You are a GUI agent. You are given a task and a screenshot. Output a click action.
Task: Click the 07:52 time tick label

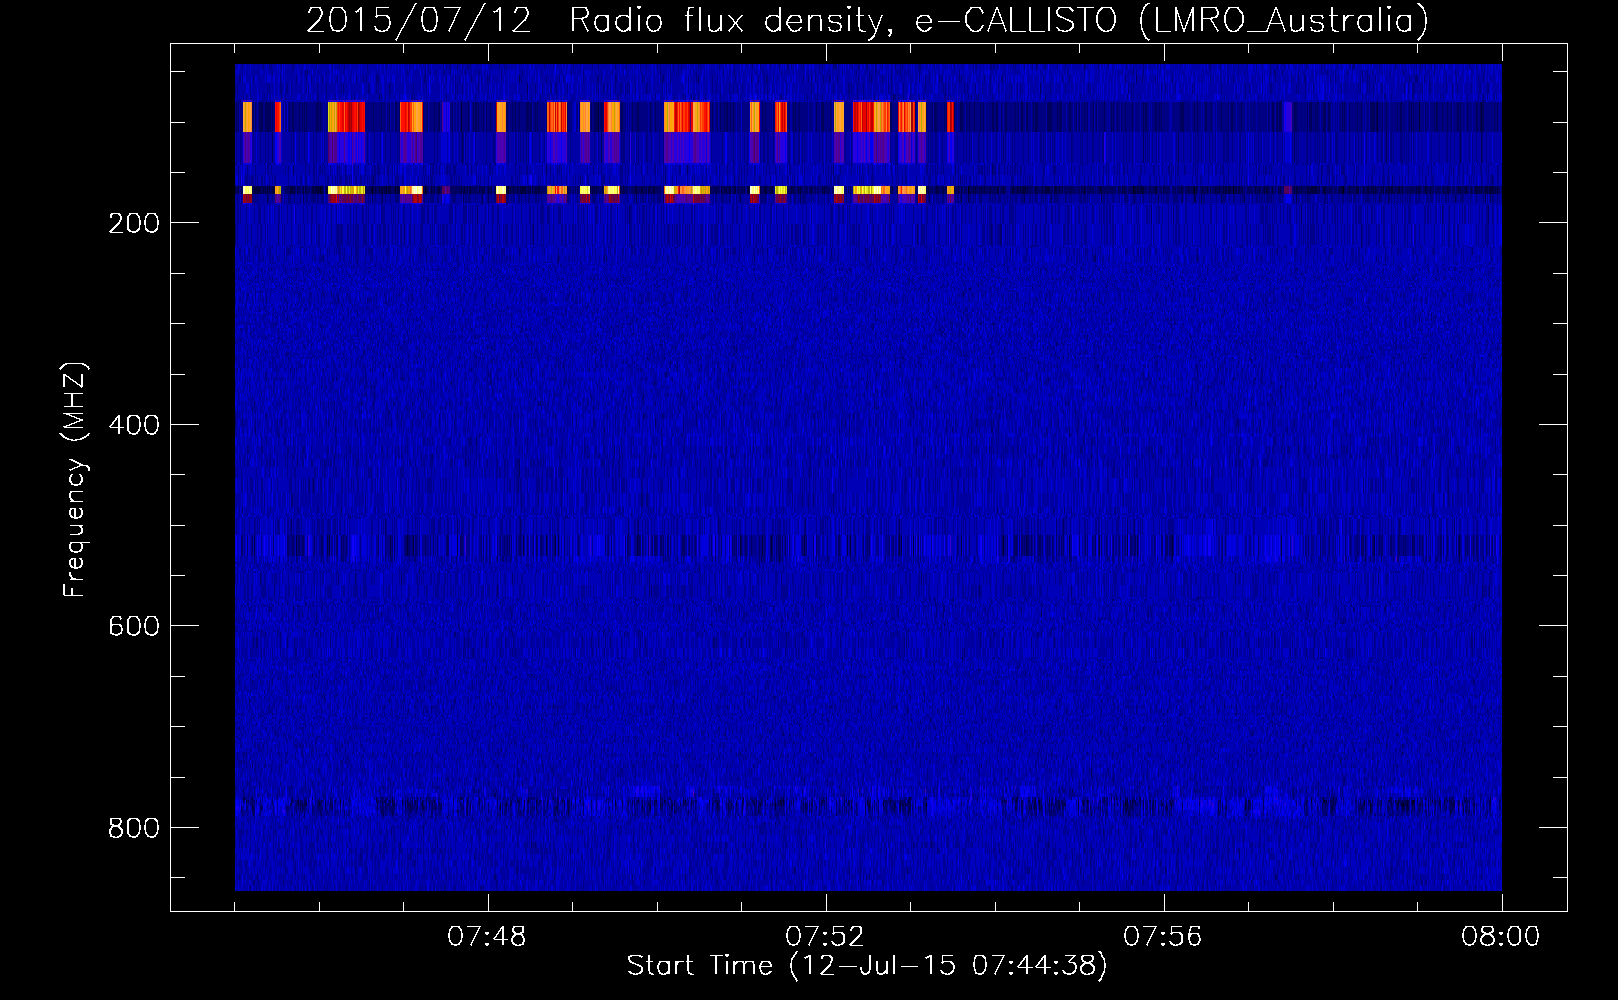tap(825, 937)
